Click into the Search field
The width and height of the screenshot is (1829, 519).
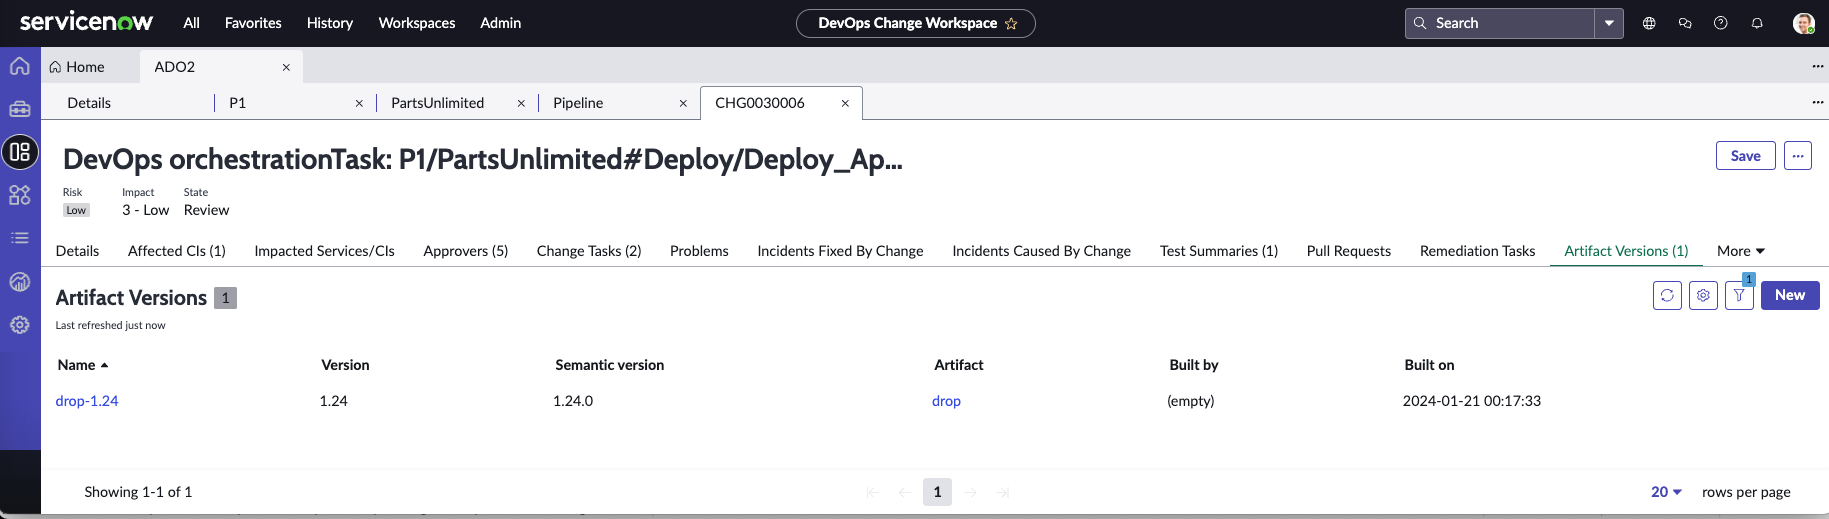pyautogui.click(x=1500, y=23)
